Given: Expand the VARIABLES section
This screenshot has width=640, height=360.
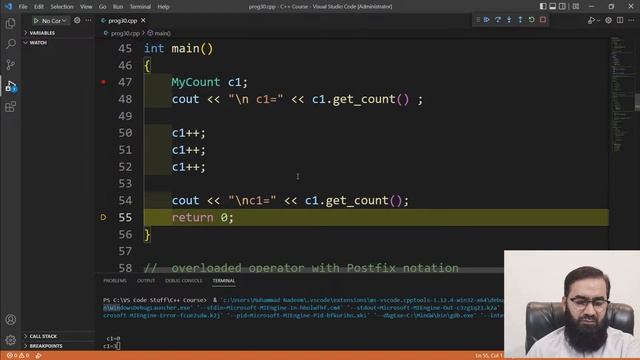Looking at the screenshot, I should click(x=58, y=33).
